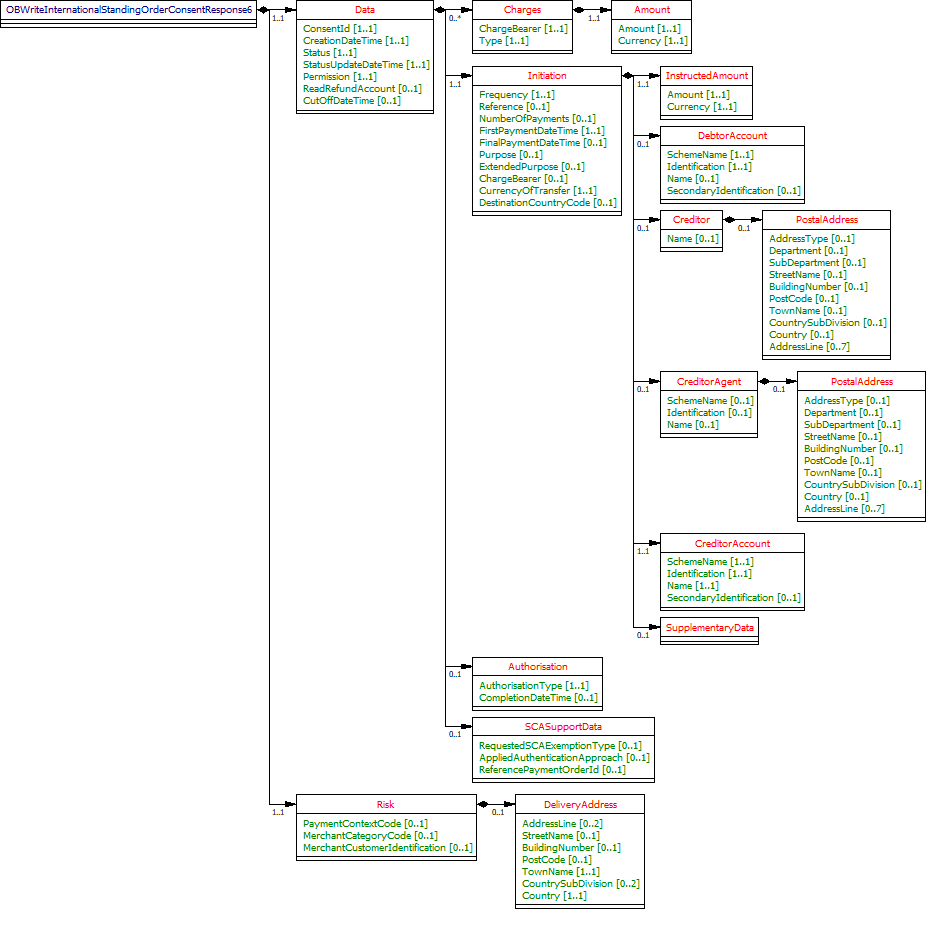Select the Risk class header
The height and width of the screenshot is (926, 926).
point(386,804)
